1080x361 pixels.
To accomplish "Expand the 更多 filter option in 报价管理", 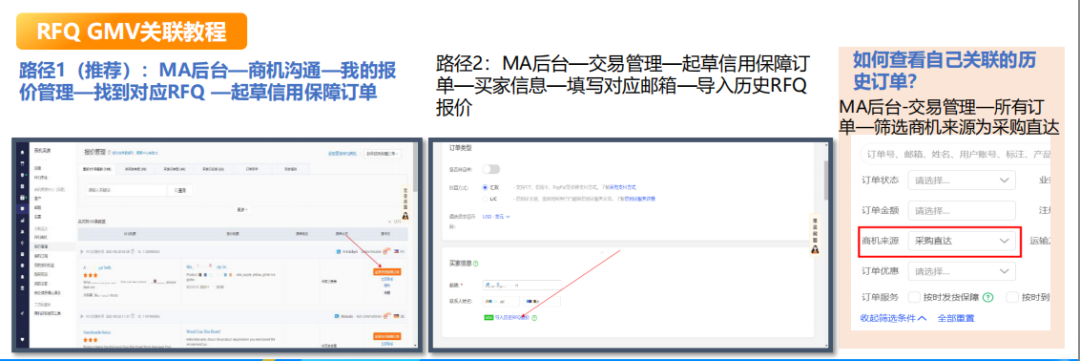I will point(242,209).
